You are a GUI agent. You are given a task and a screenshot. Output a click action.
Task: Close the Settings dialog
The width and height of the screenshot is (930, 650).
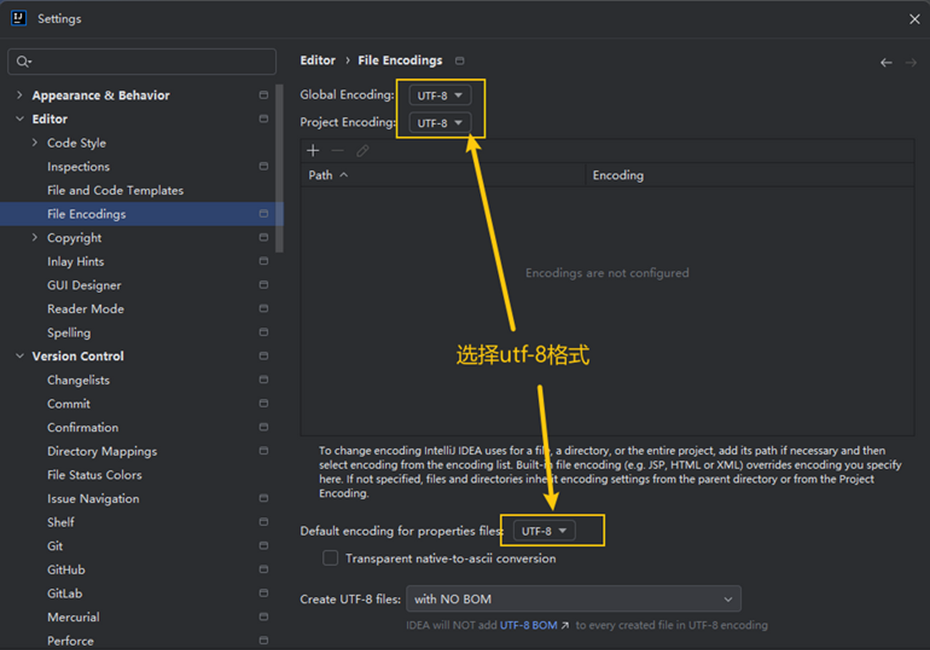click(x=915, y=19)
